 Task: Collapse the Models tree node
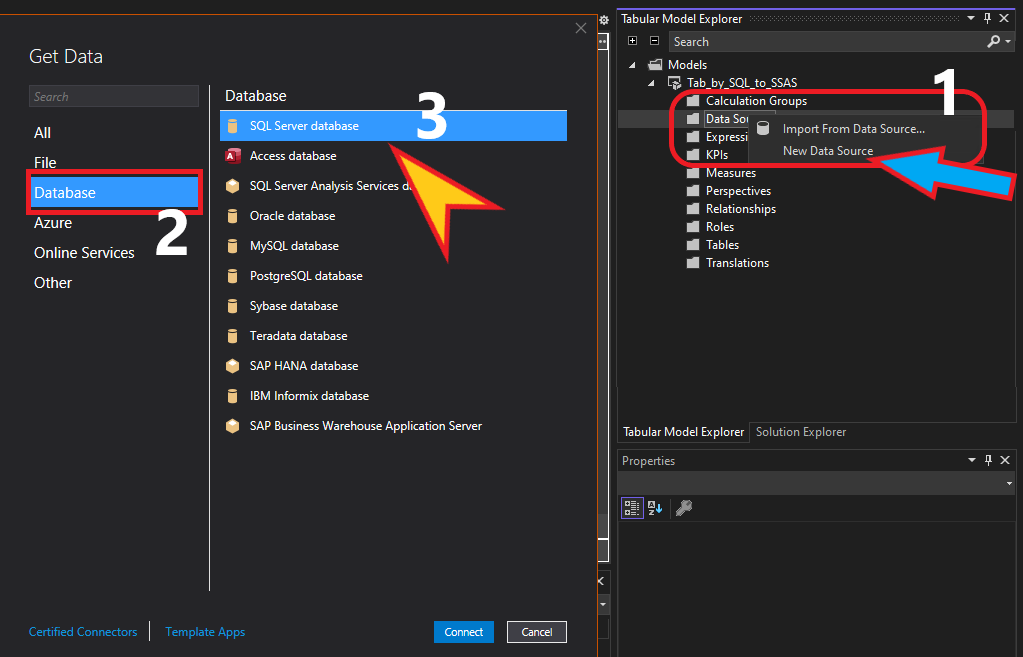pyautogui.click(x=632, y=65)
